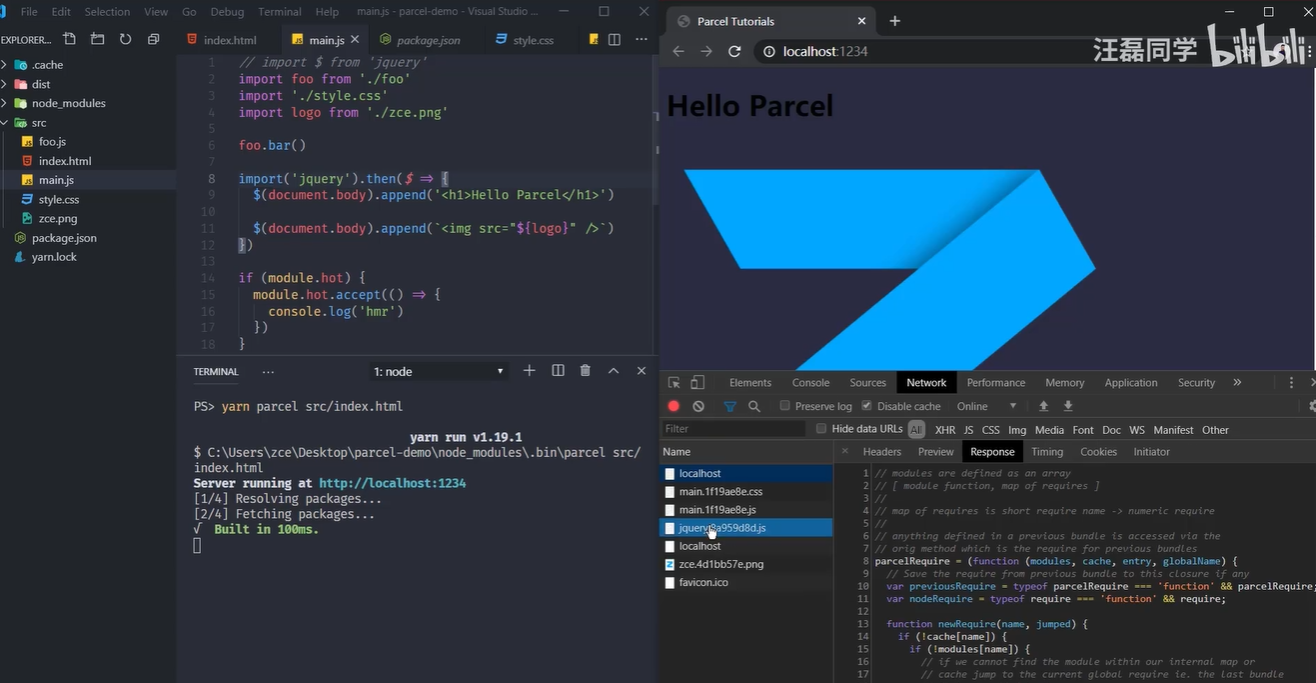
Task: Open the package.json editor tab
Action: click(x=428, y=40)
